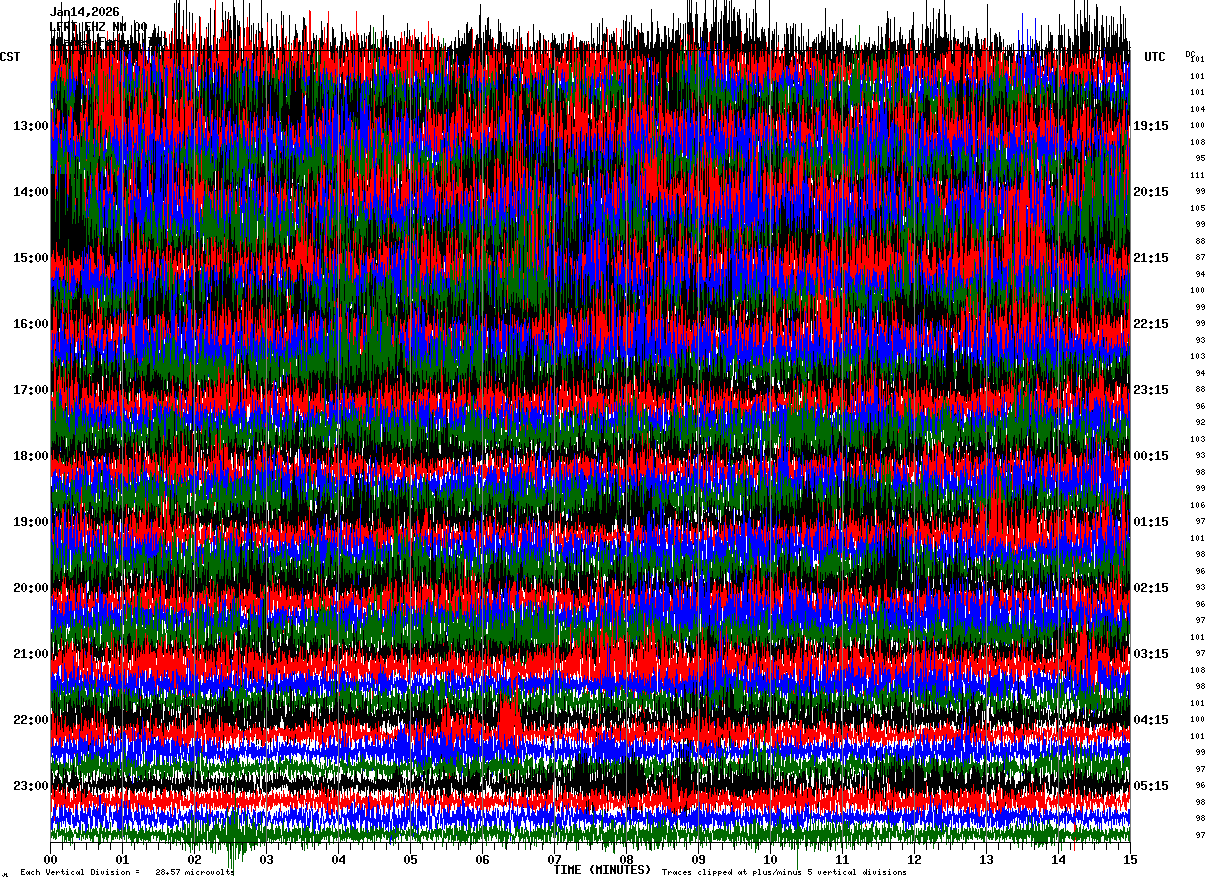The image size is (1210, 886).
Task: Click the 06 minute axis tick label
Action: coord(483,859)
